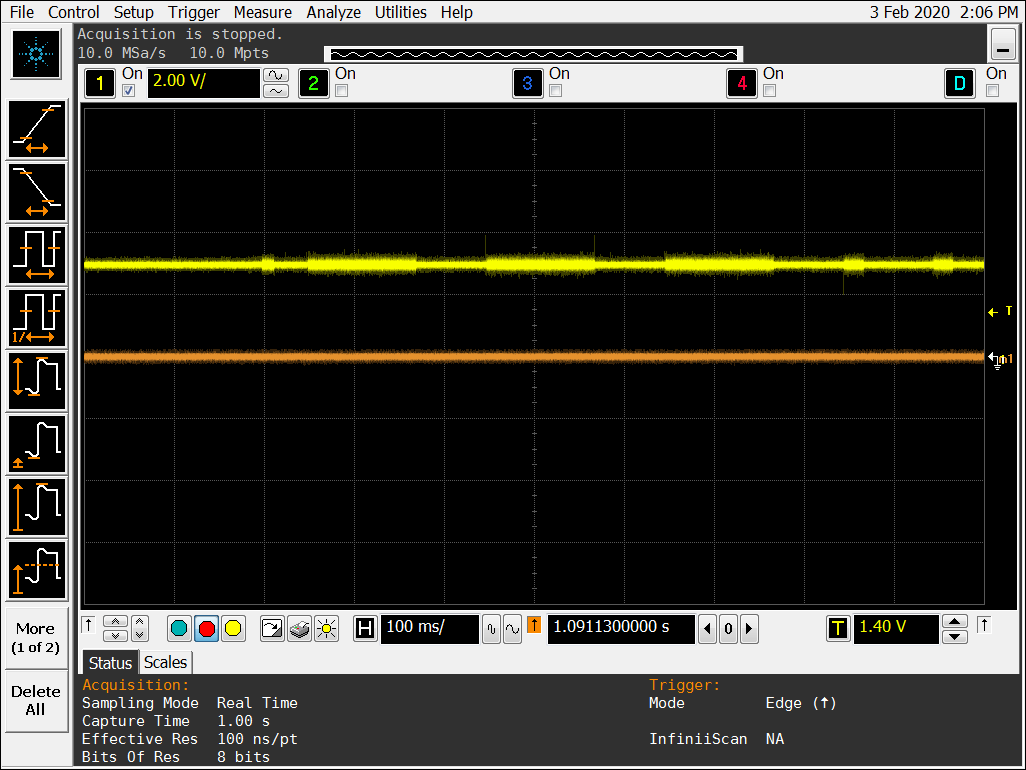Open the Trigger menu
The height and width of the screenshot is (770, 1026).
tap(194, 12)
